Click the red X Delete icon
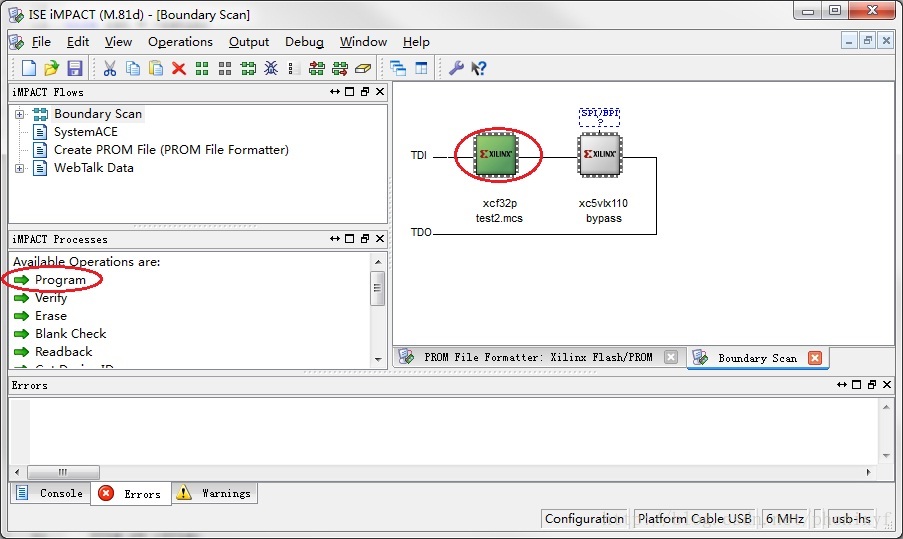 179,69
